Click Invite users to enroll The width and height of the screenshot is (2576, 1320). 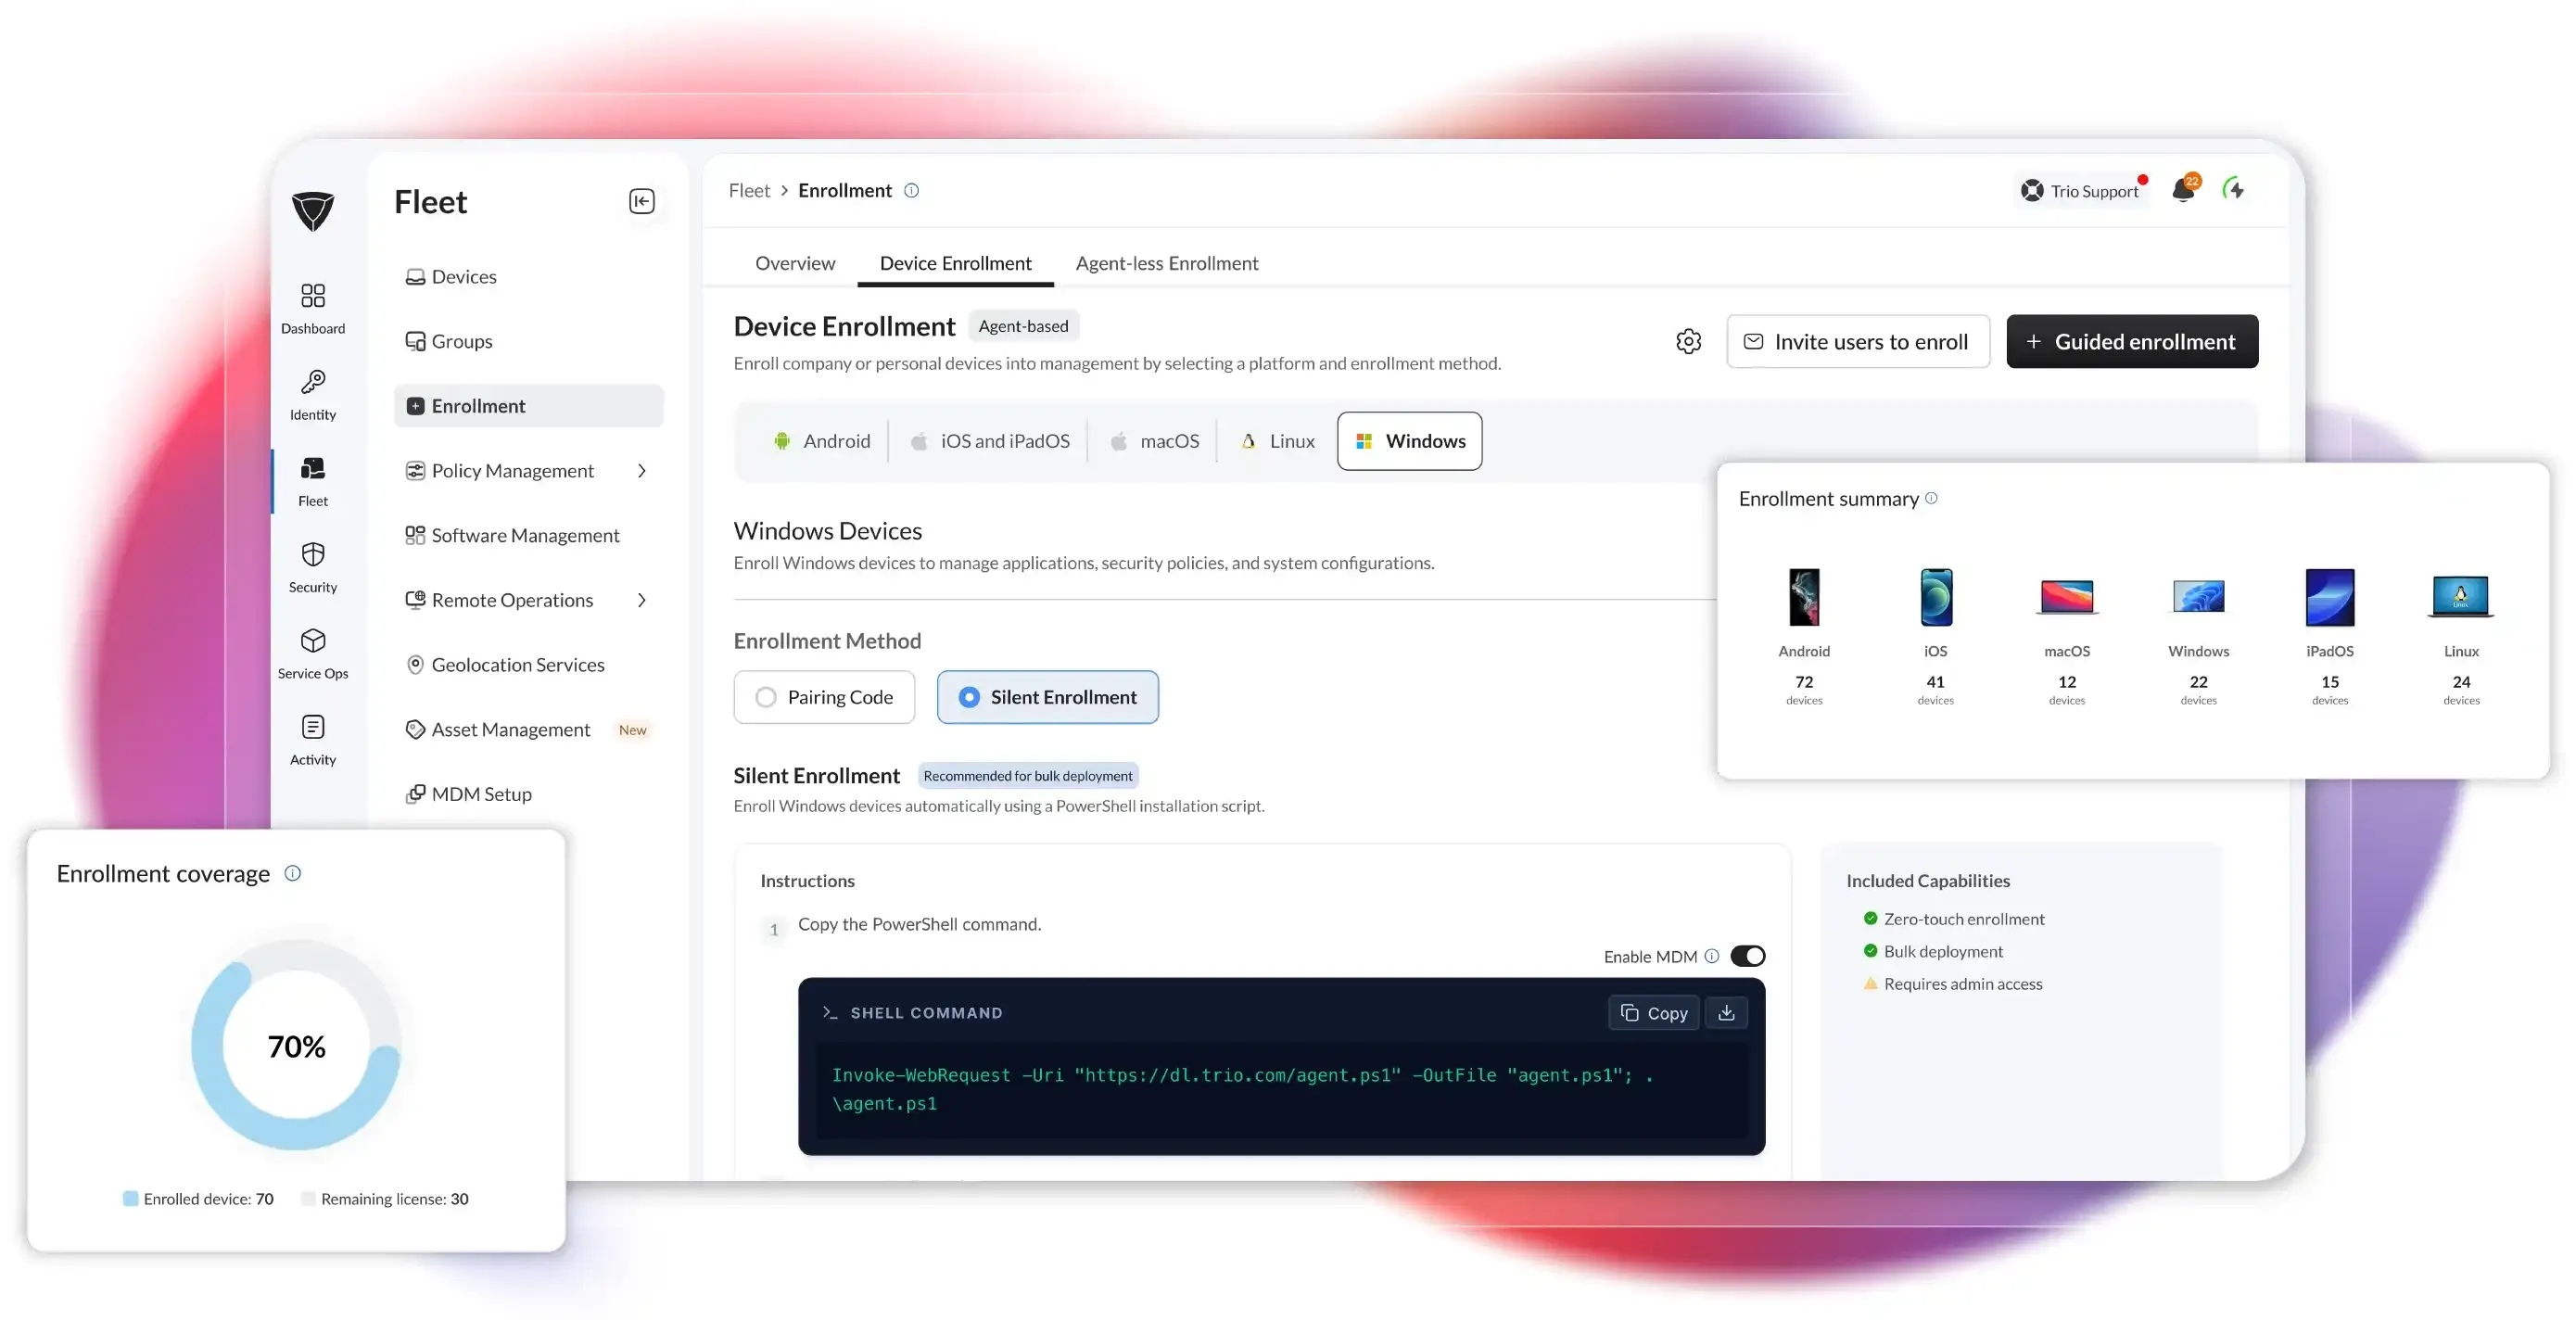pyautogui.click(x=1857, y=342)
